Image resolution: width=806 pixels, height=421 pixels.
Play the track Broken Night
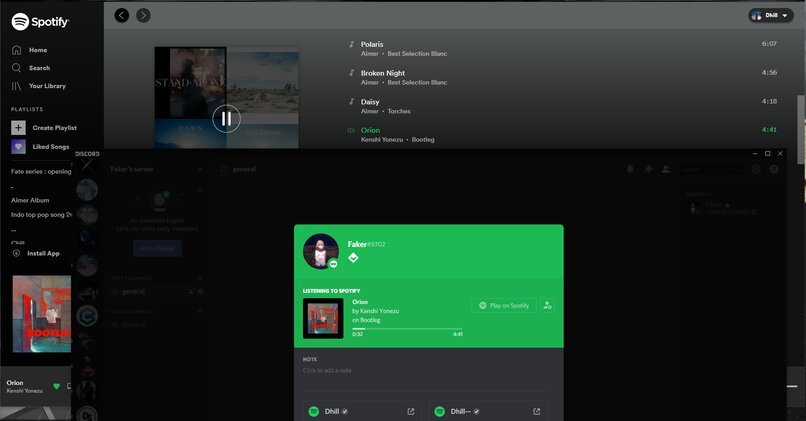click(382, 73)
